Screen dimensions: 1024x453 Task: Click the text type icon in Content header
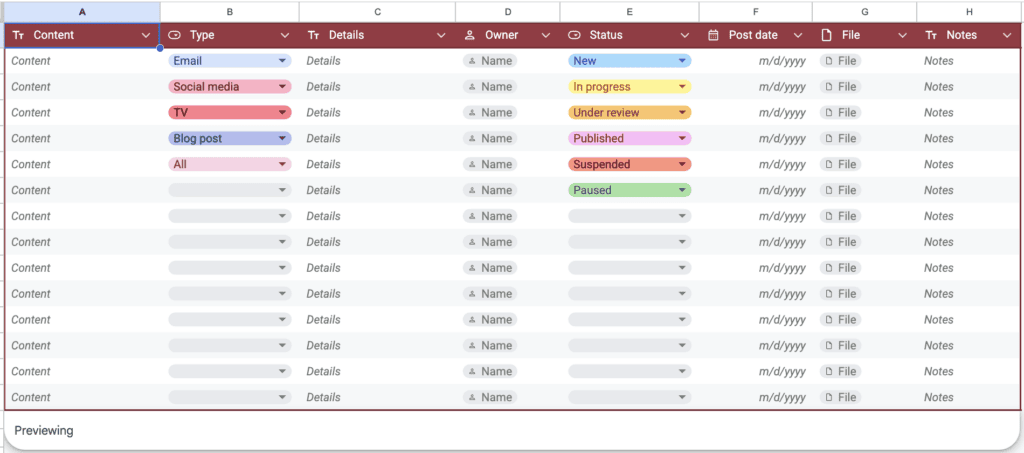coord(18,35)
